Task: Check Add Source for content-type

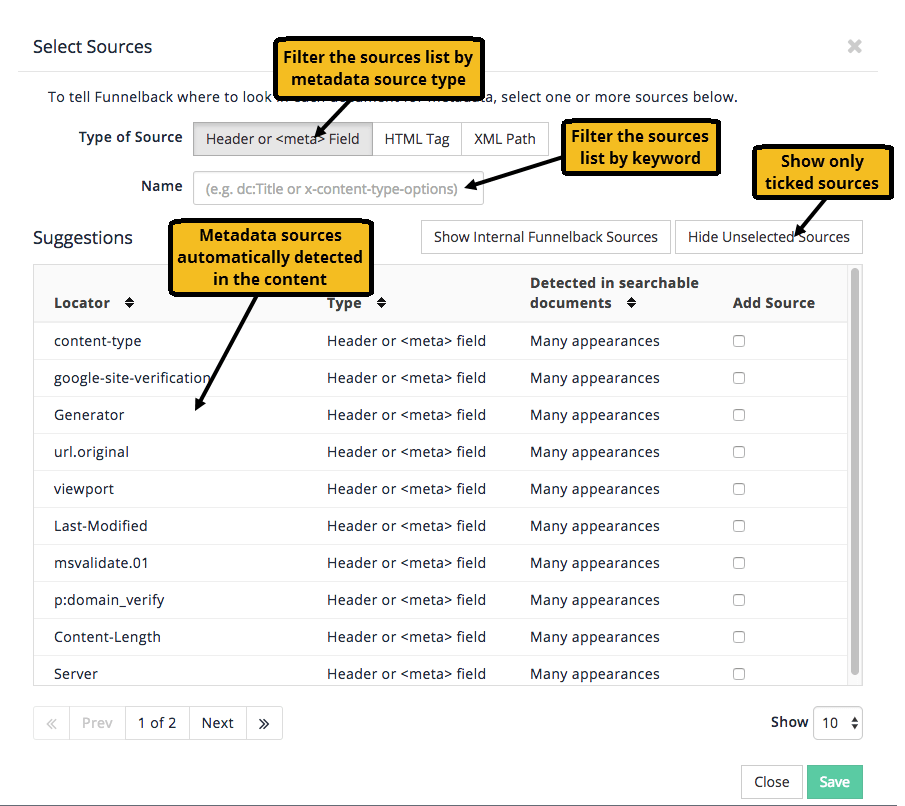Action: tap(739, 340)
